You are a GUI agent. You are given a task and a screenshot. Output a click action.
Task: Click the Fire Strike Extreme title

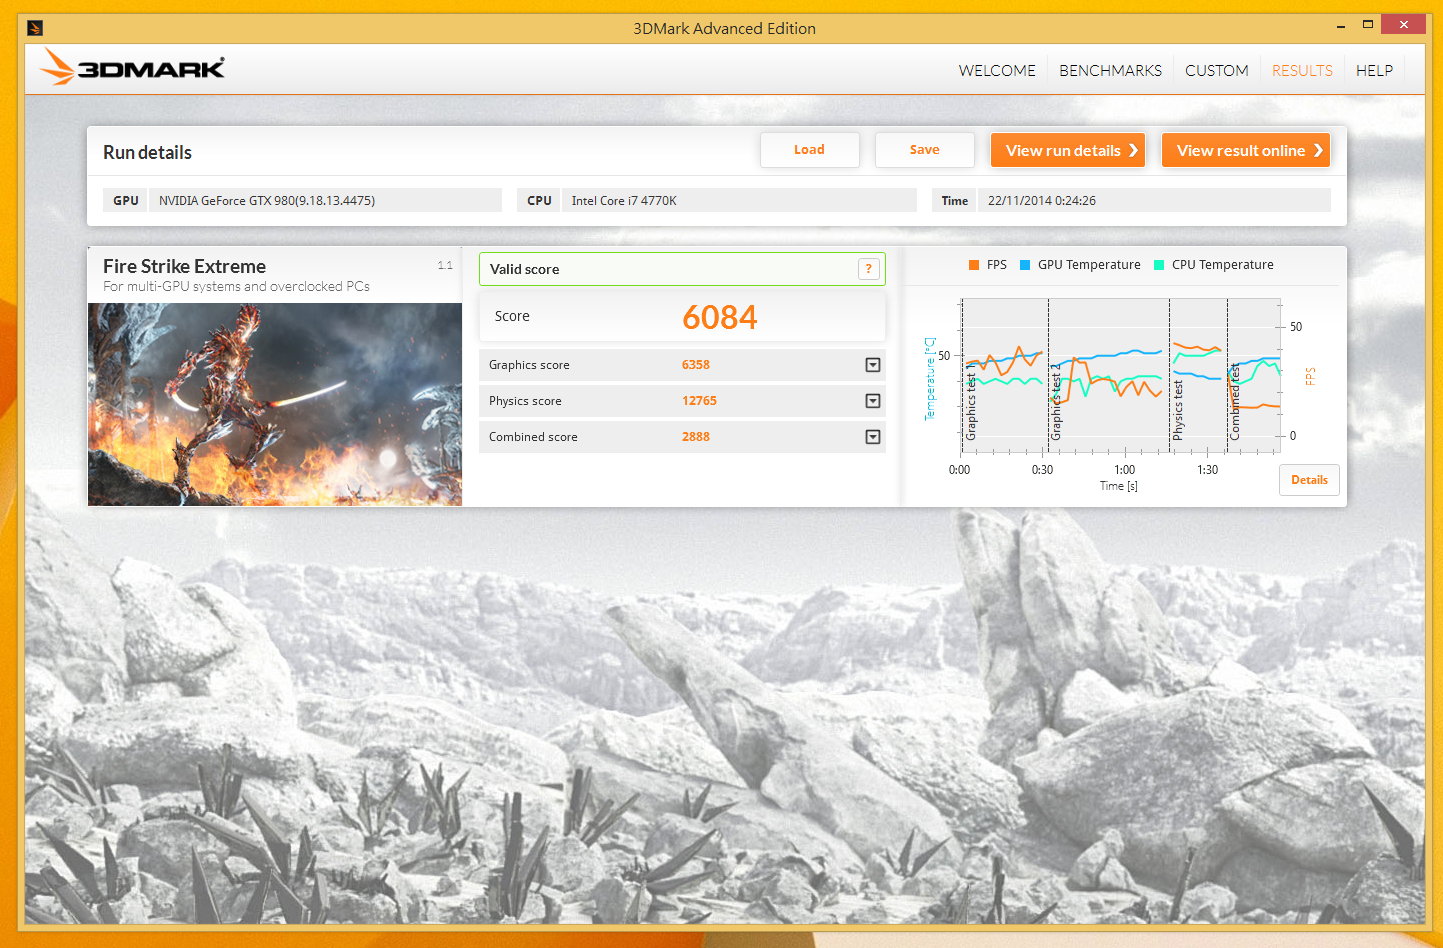click(185, 266)
